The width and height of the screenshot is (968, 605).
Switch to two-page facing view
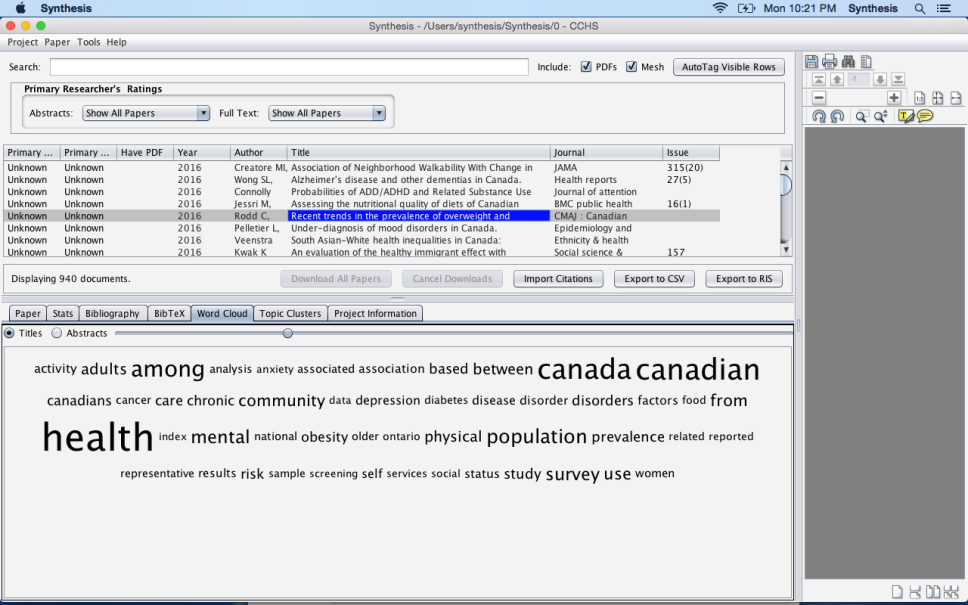pyautogui.click(x=933, y=592)
